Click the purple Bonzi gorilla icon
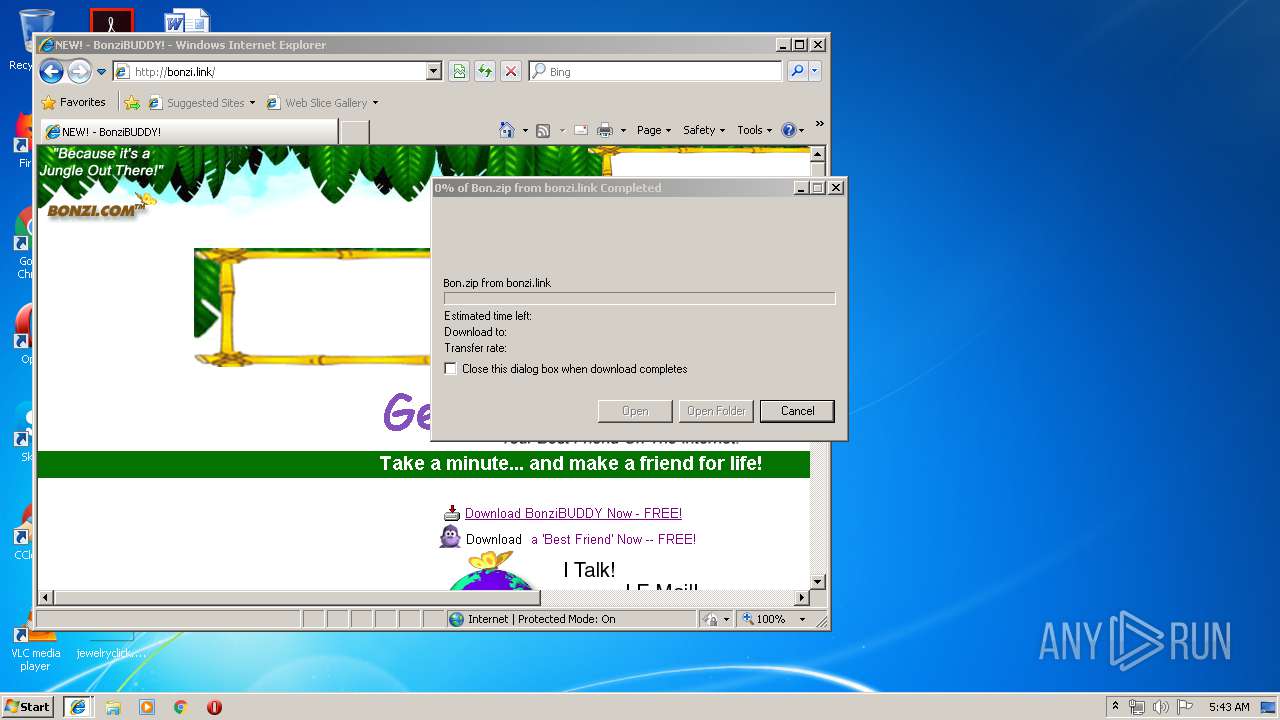Viewport: 1280px width, 720px height. pyautogui.click(x=451, y=537)
